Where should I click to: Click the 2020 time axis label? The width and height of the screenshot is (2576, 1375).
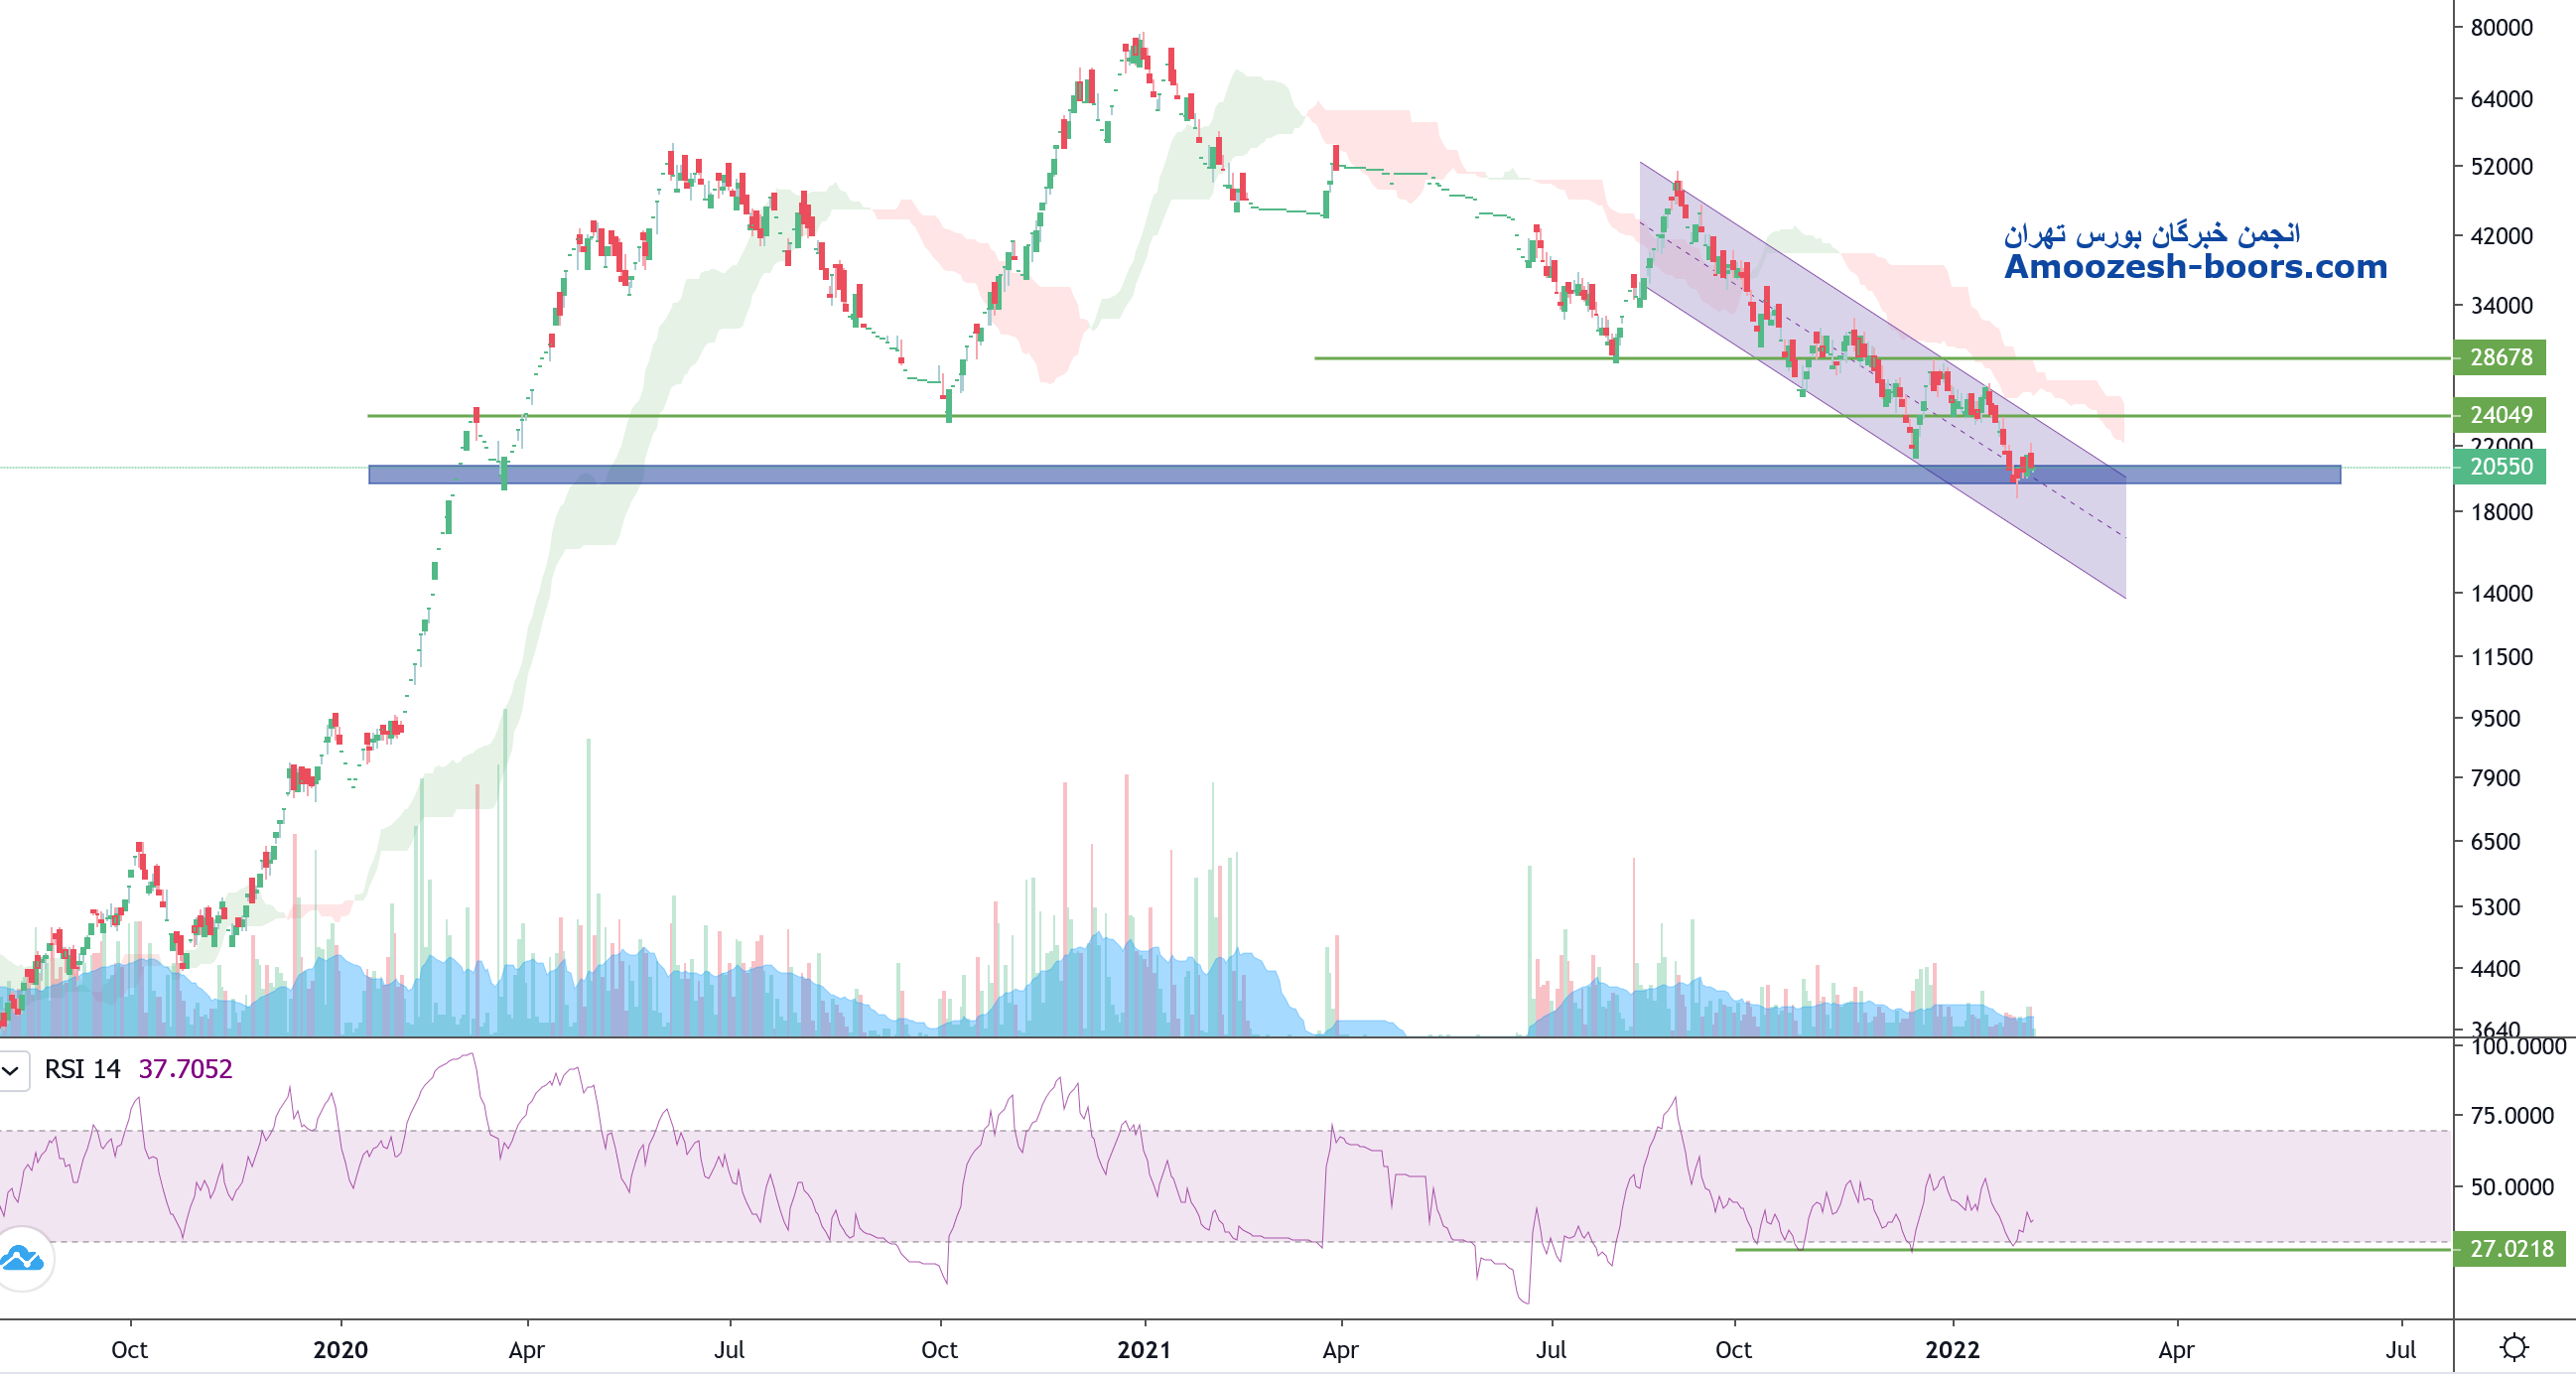pyautogui.click(x=340, y=1350)
